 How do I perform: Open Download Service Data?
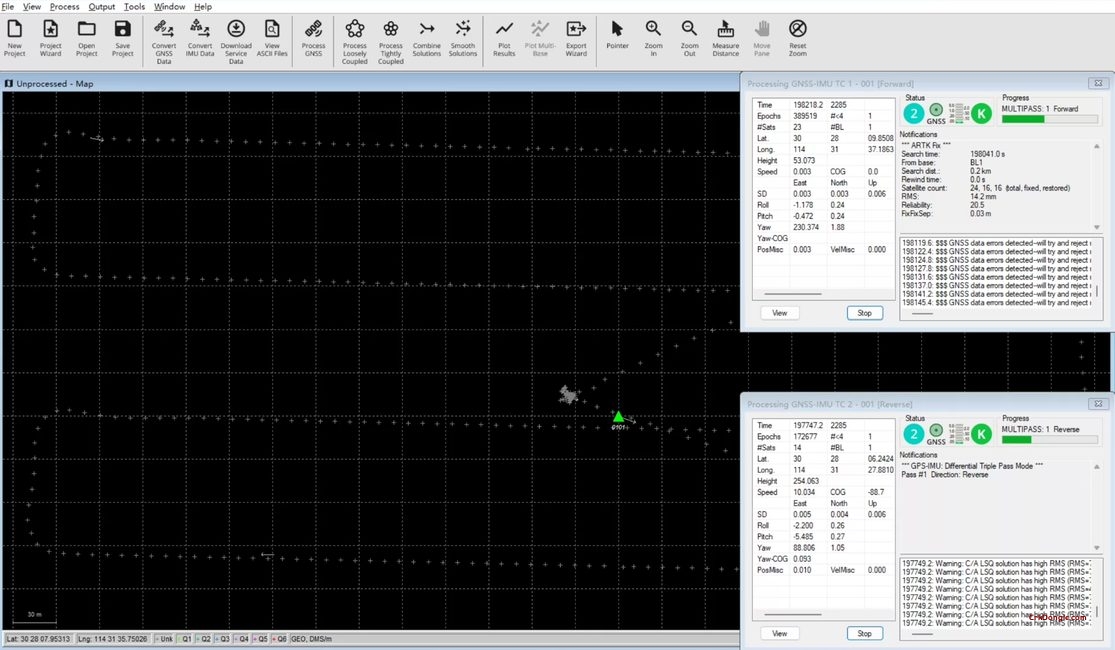[236, 42]
